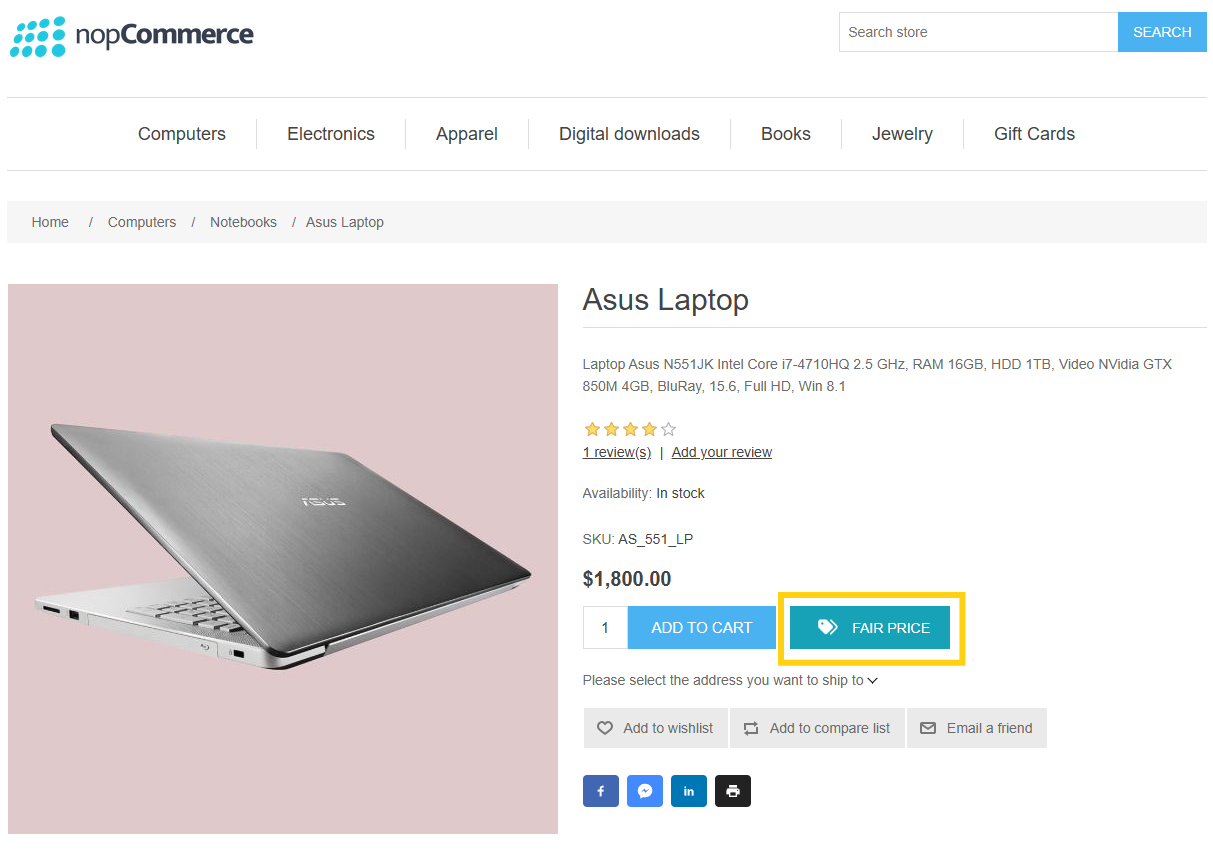
Task: Click the print page icon
Action: click(x=733, y=791)
